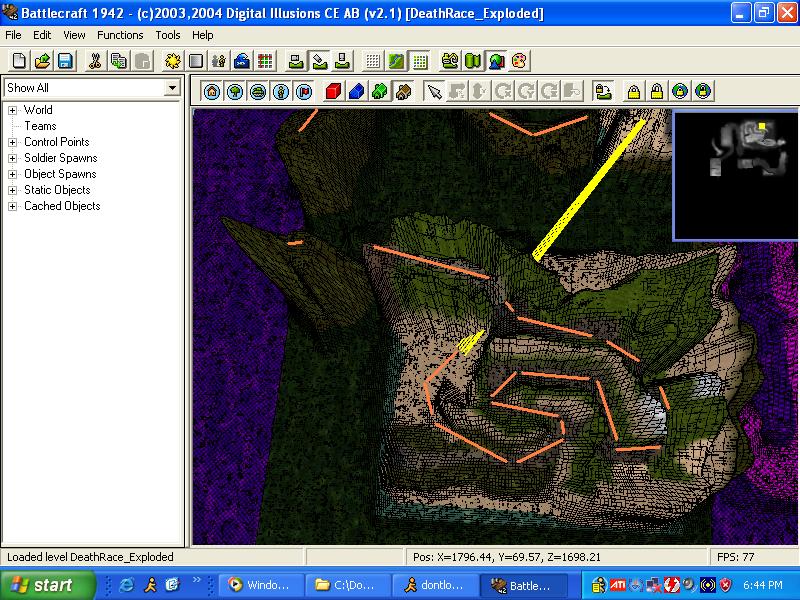Viewport: 800px width, 600px height.
Task: Toggle the leftmost plain padlock lock button
Action: (634, 92)
